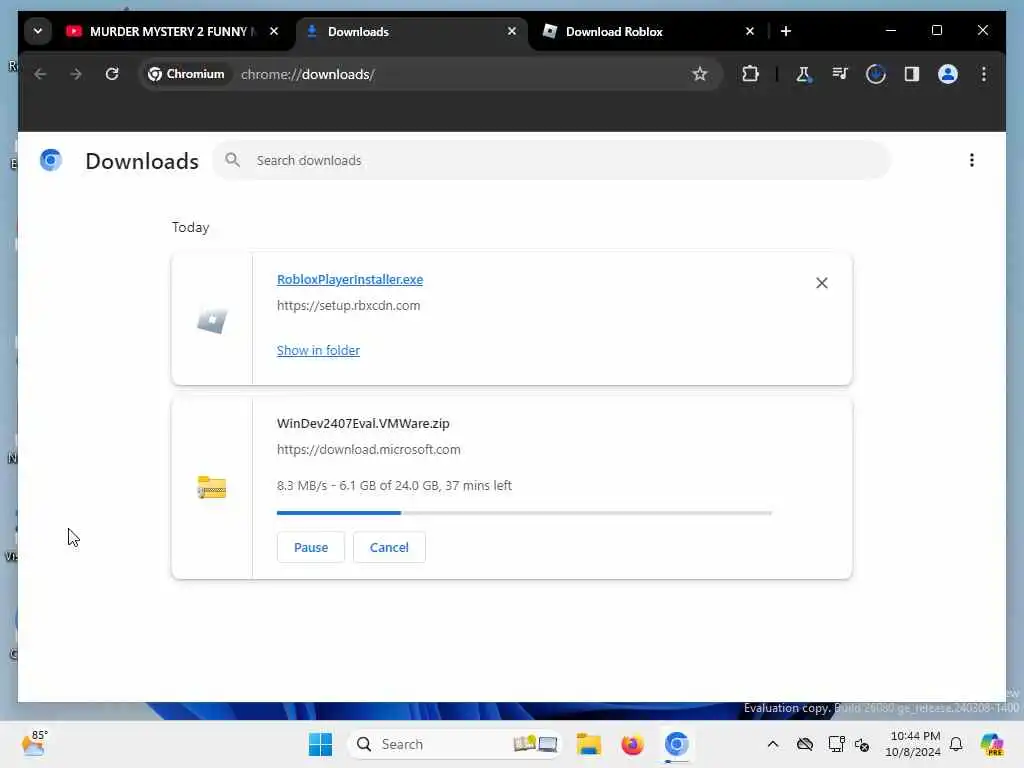Maximize the Chromium window
Screen dimensions: 1024x768
pyautogui.click(x=936, y=31)
